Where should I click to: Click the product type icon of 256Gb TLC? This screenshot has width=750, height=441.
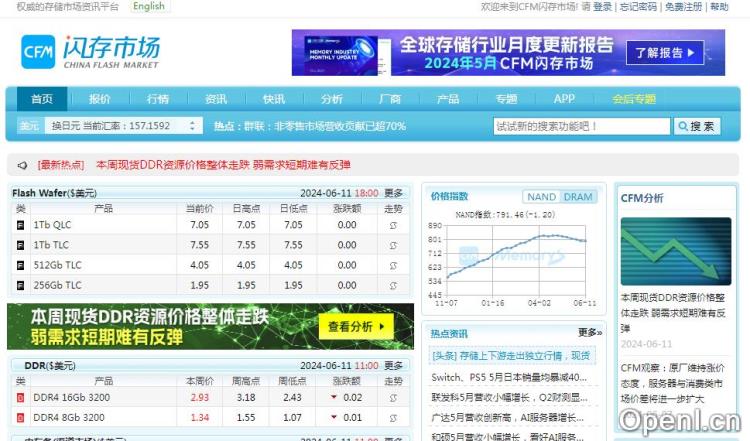click(21, 286)
